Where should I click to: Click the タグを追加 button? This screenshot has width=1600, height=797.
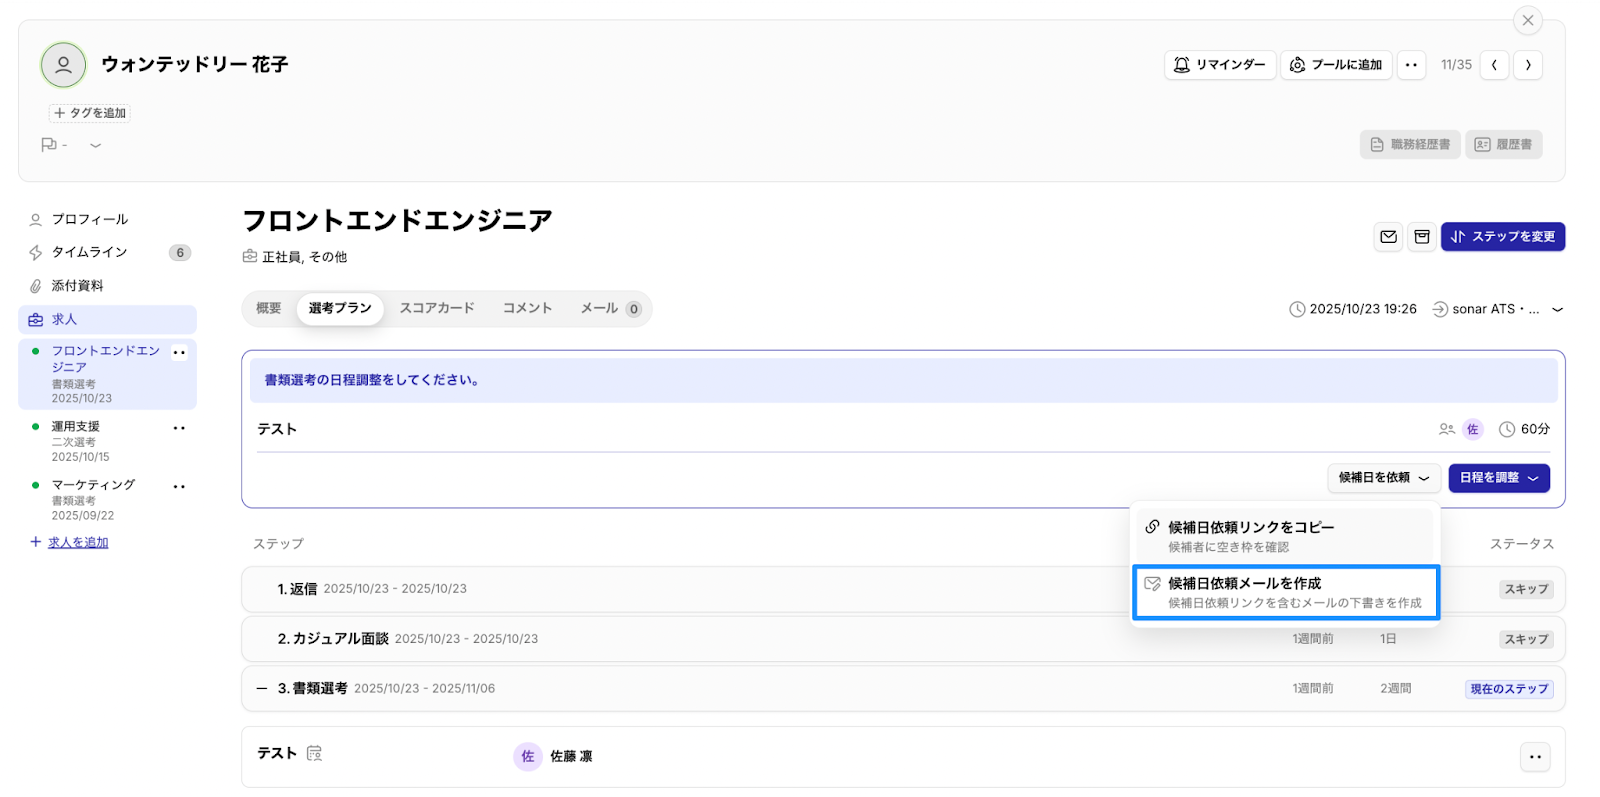(x=90, y=113)
